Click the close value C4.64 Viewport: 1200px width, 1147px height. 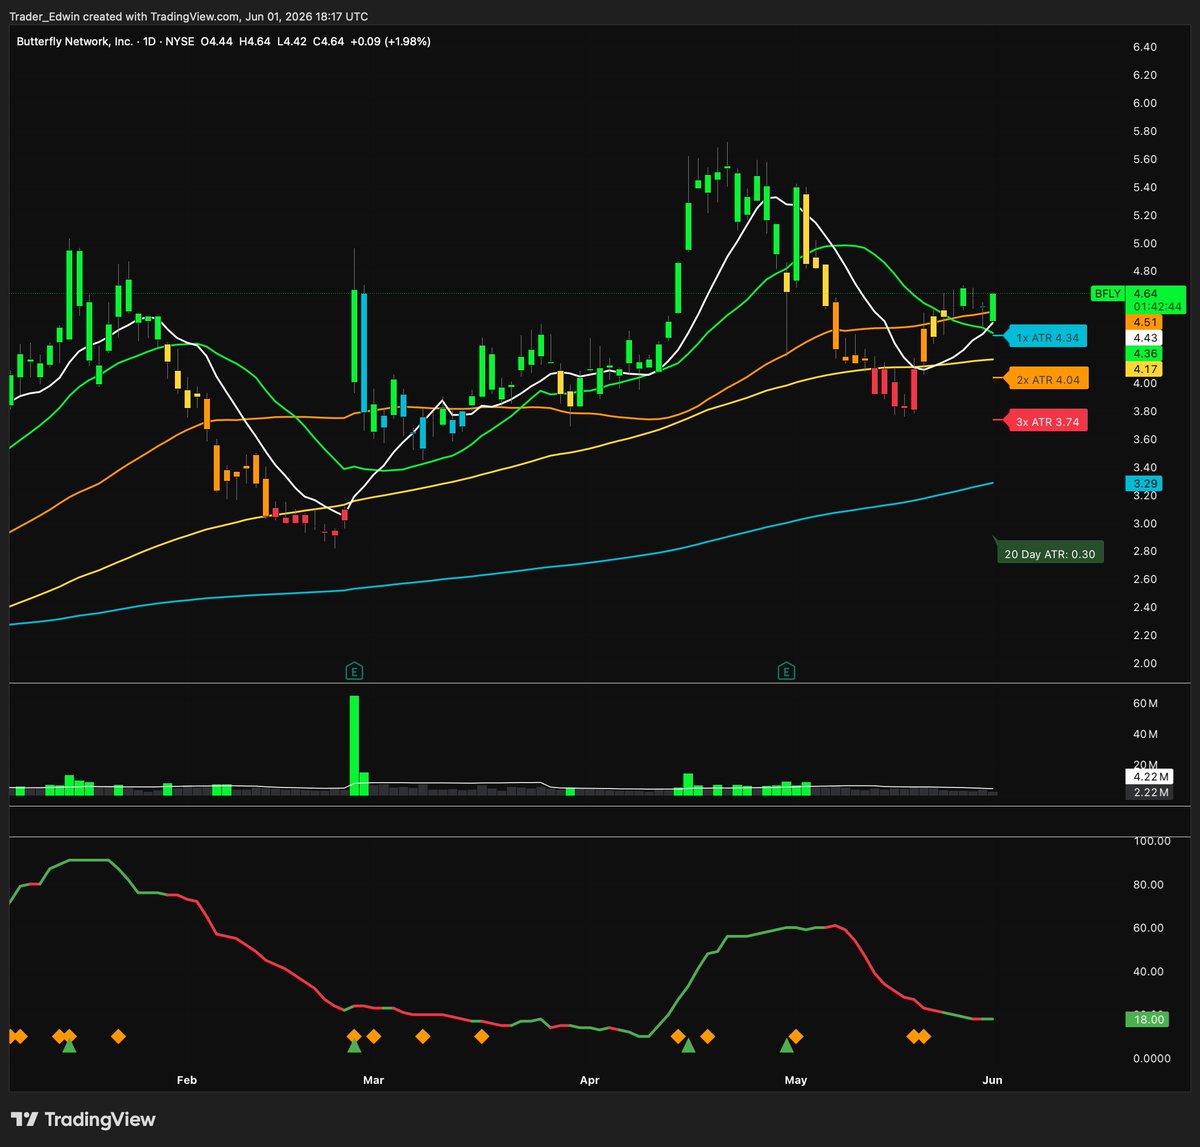330,42
